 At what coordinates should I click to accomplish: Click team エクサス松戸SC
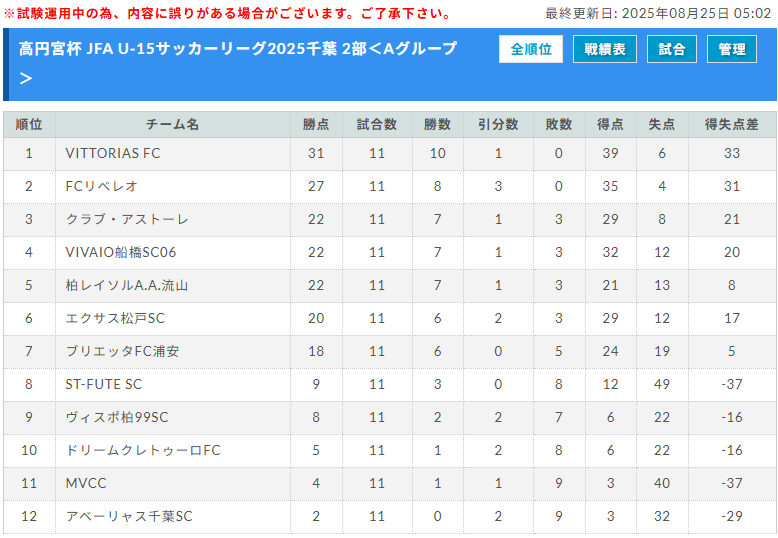pyautogui.click(x=115, y=318)
